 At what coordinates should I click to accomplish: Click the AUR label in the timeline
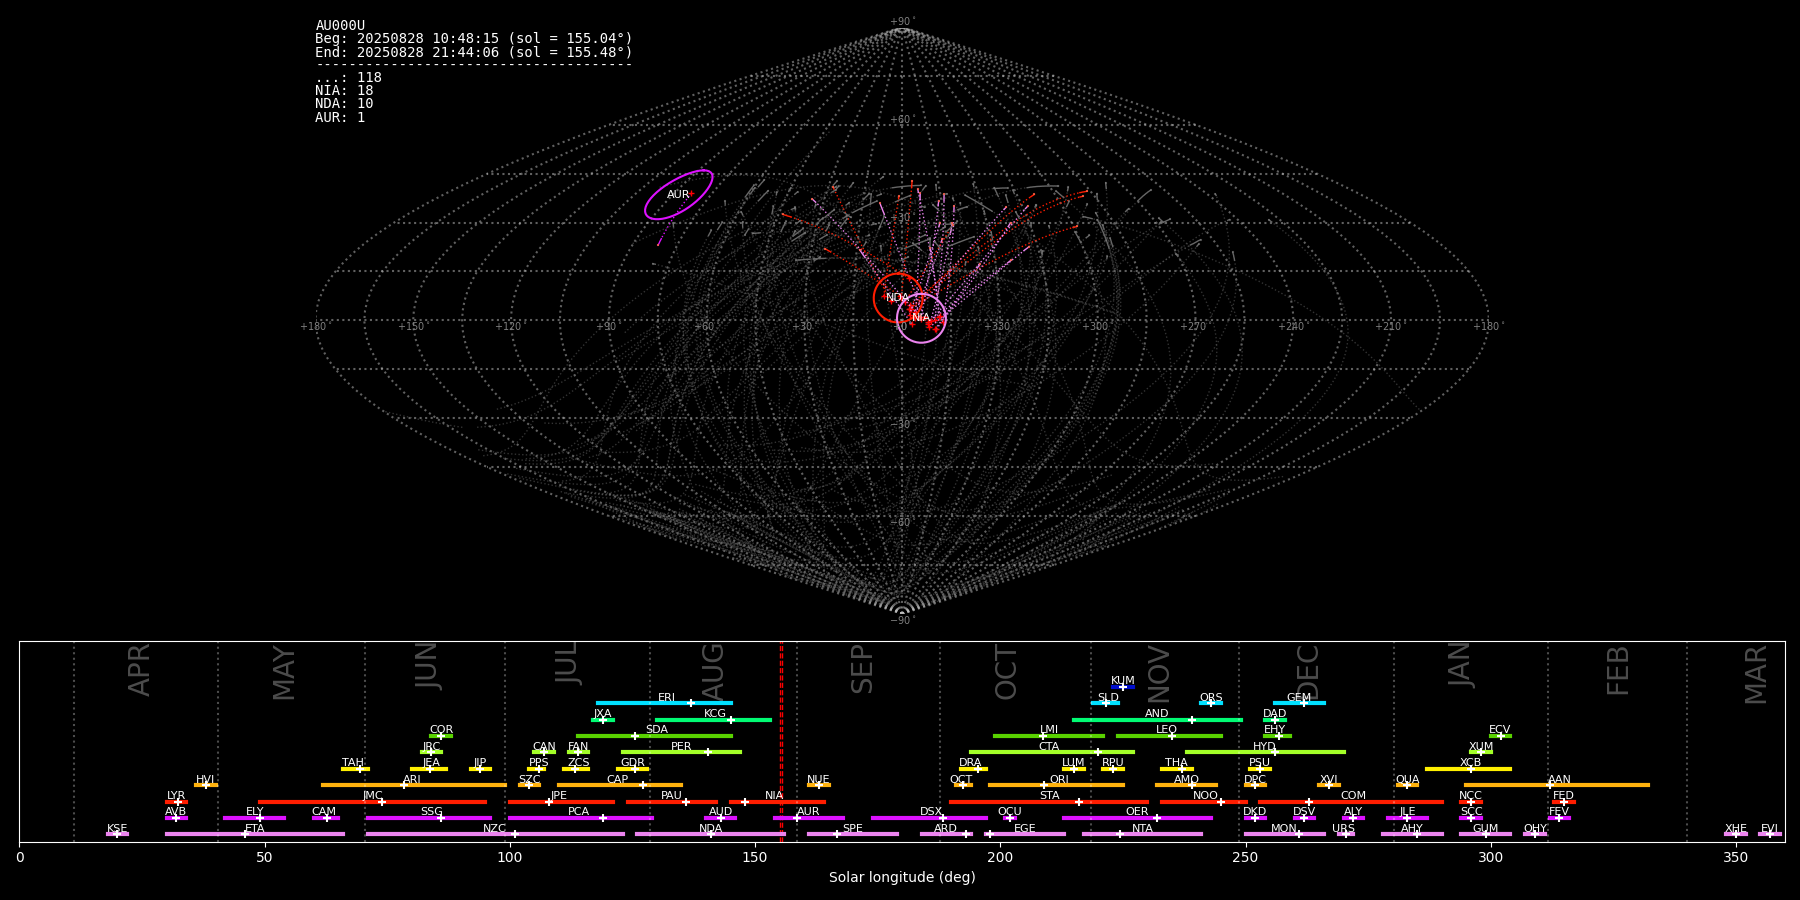click(x=808, y=812)
